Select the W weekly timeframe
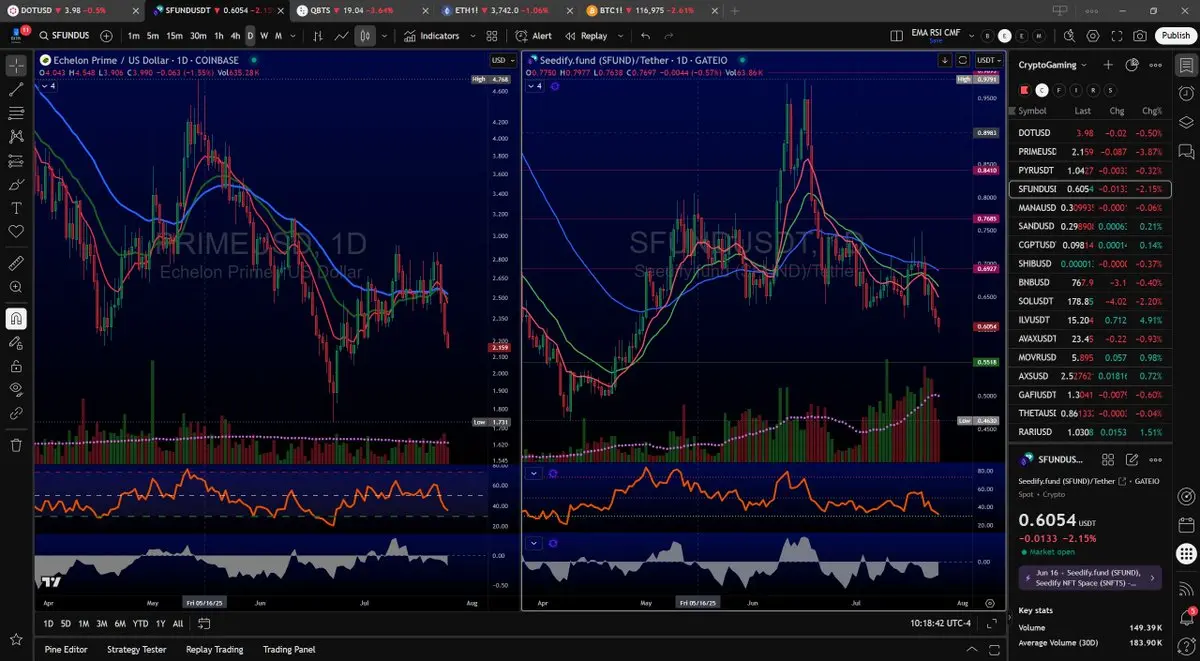The width and height of the screenshot is (1200, 661). click(264, 36)
